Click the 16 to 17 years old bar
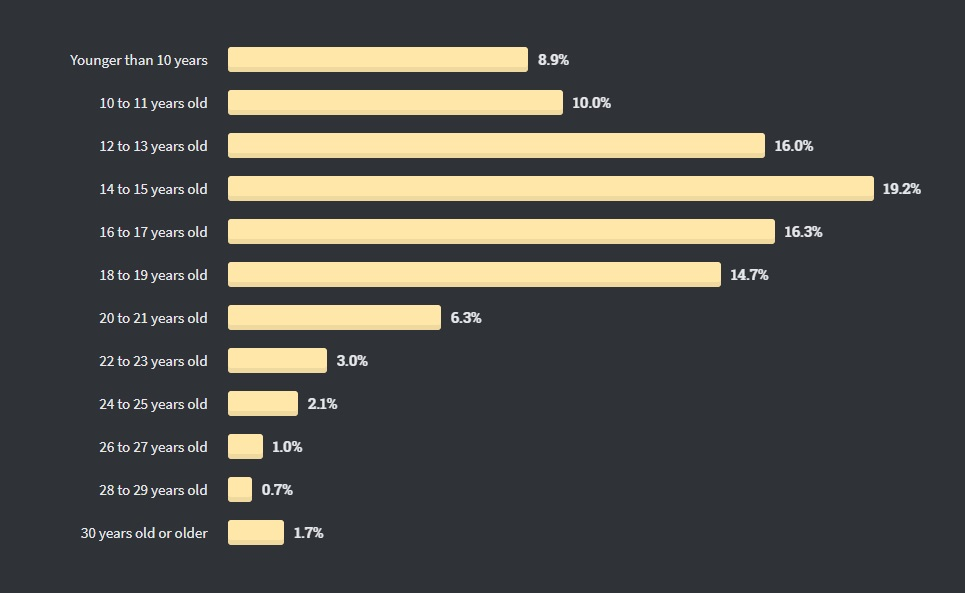Image resolution: width=965 pixels, height=593 pixels. (501, 231)
